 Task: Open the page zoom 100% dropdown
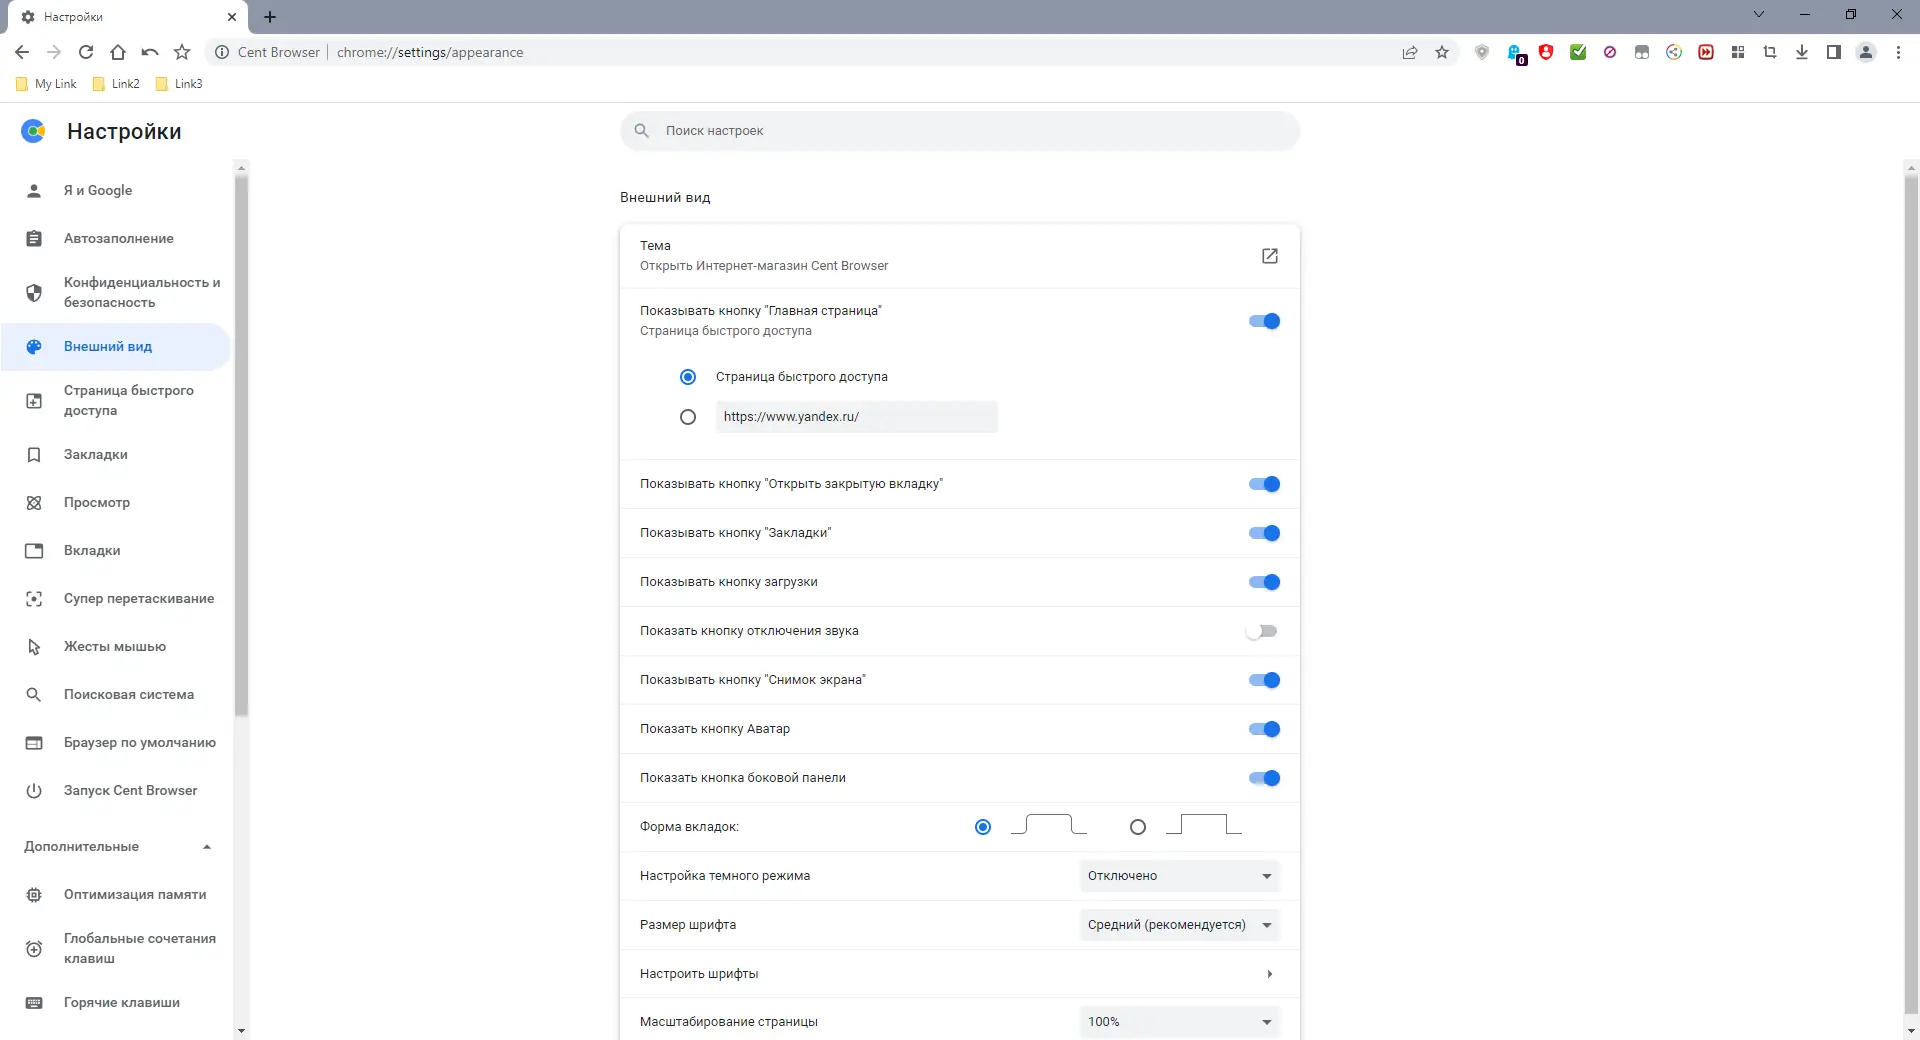pyautogui.click(x=1179, y=1022)
